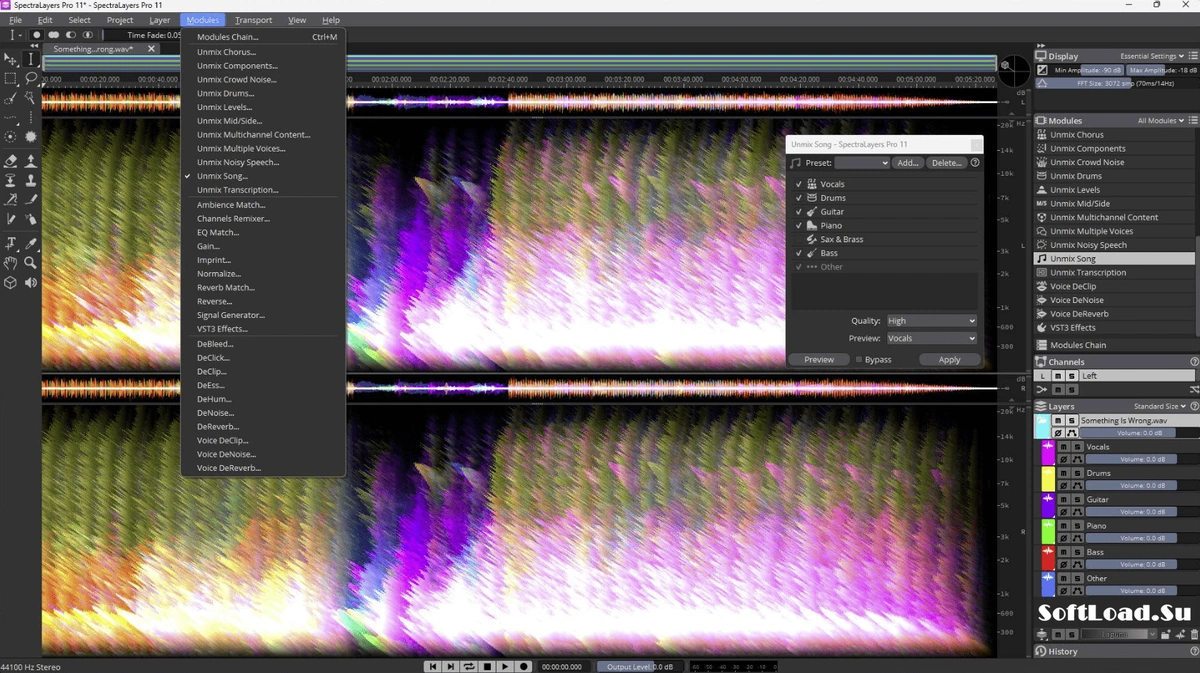The width and height of the screenshot is (1200, 673).
Task: Click the Stop playback button
Action: 487,667
